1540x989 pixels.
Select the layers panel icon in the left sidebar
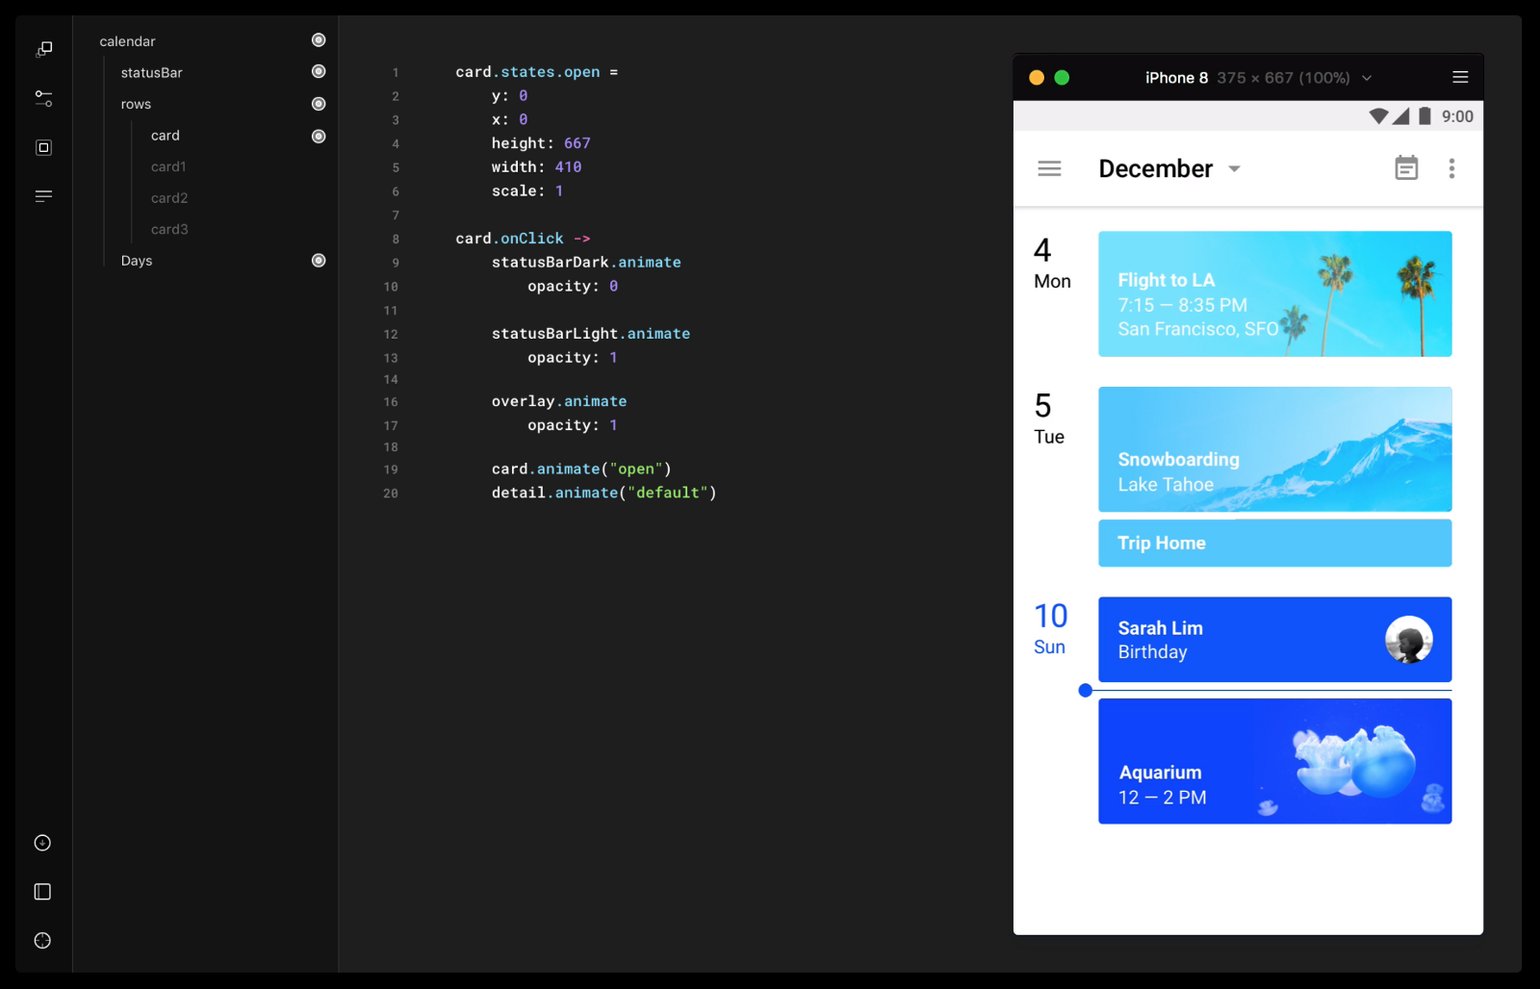coord(43,48)
